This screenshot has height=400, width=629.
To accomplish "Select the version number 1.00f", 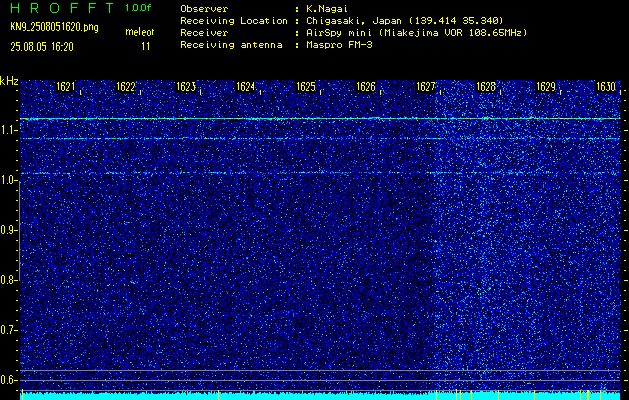I will tap(138, 8).
